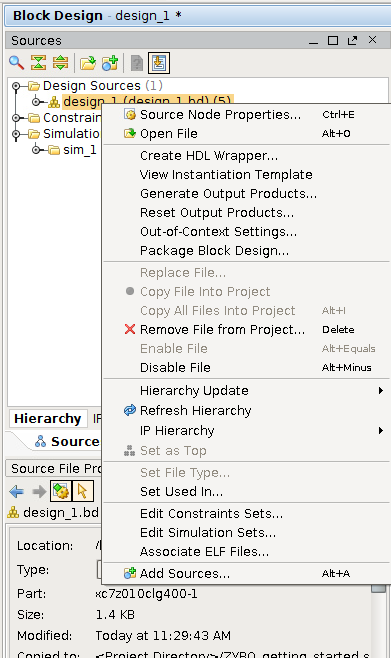Open Edit Simulation Sets...

pyautogui.click(x=208, y=532)
